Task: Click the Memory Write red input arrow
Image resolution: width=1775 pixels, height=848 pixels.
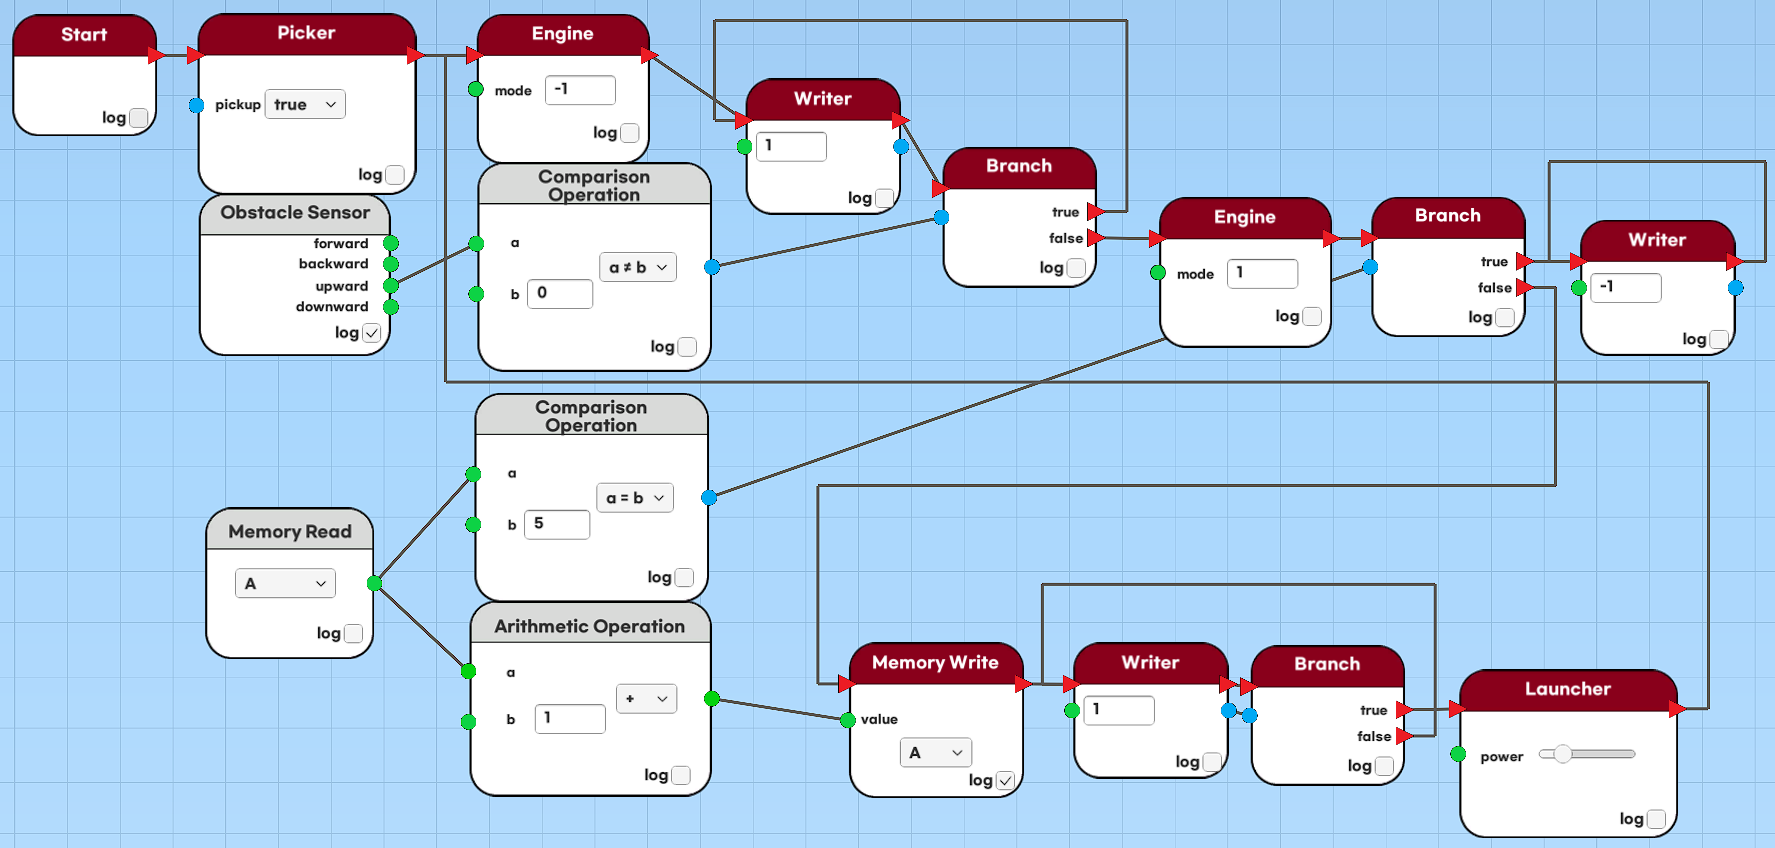Action: tap(847, 684)
